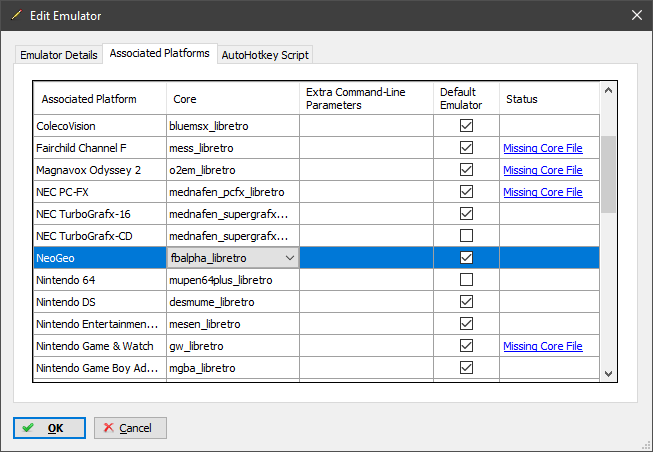653x452 pixels.
Task: Open Missing Core File link for Nintendo Game & Watch
Action: pyautogui.click(x=543, y=346)
